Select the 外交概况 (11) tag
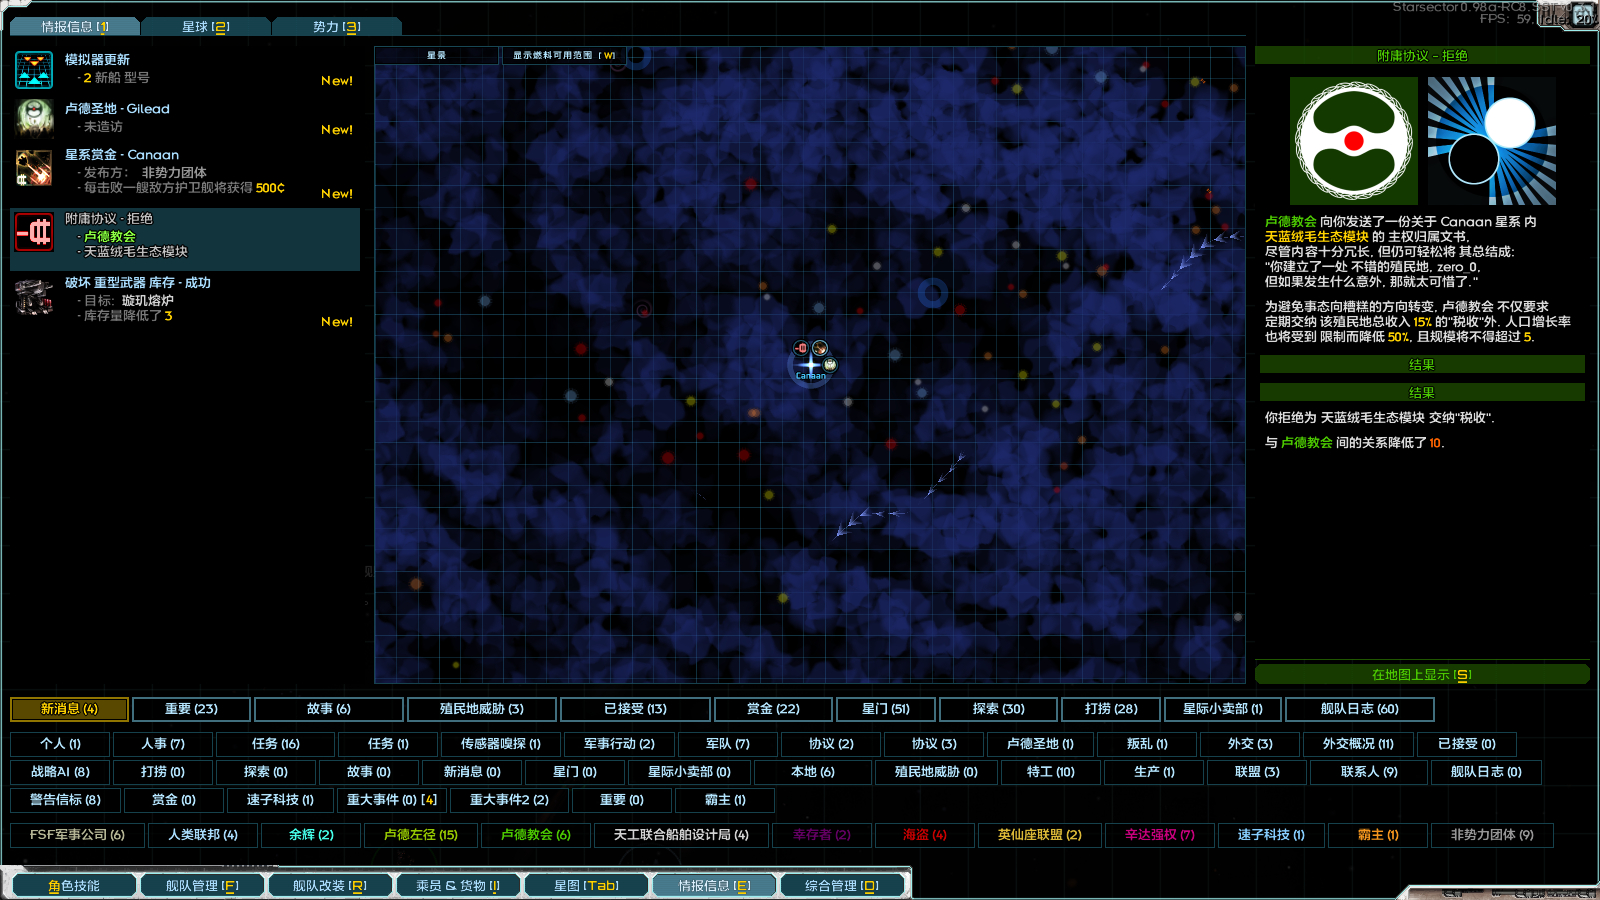This screenshot has width=1600, height=900. point(1358,744)
